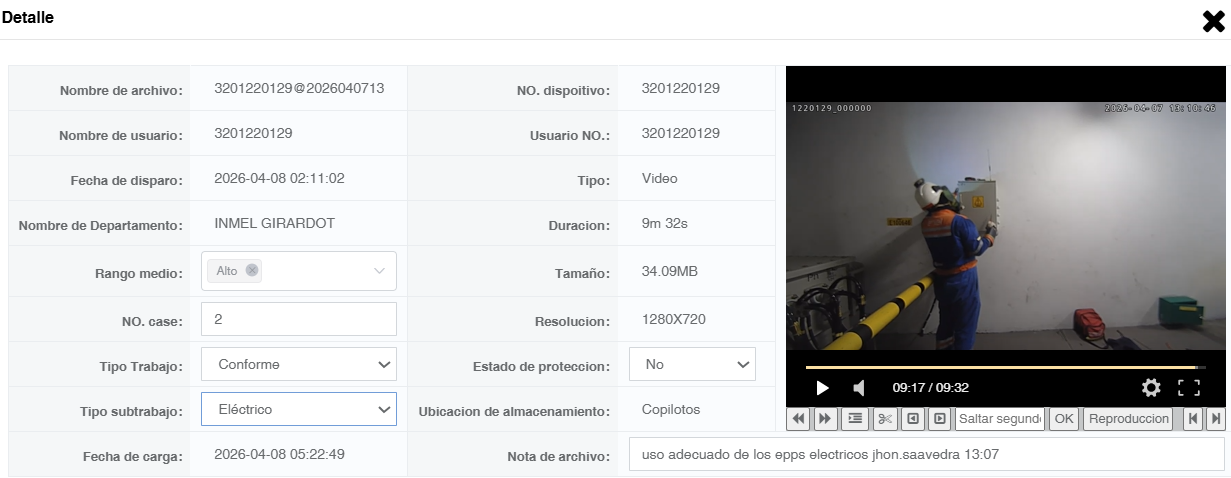Image resolution: width=1231 pixels, height=478 pixels.
Task: Click the NO. dispoitivo value 3201220129
Action: (x=681, y=88)
